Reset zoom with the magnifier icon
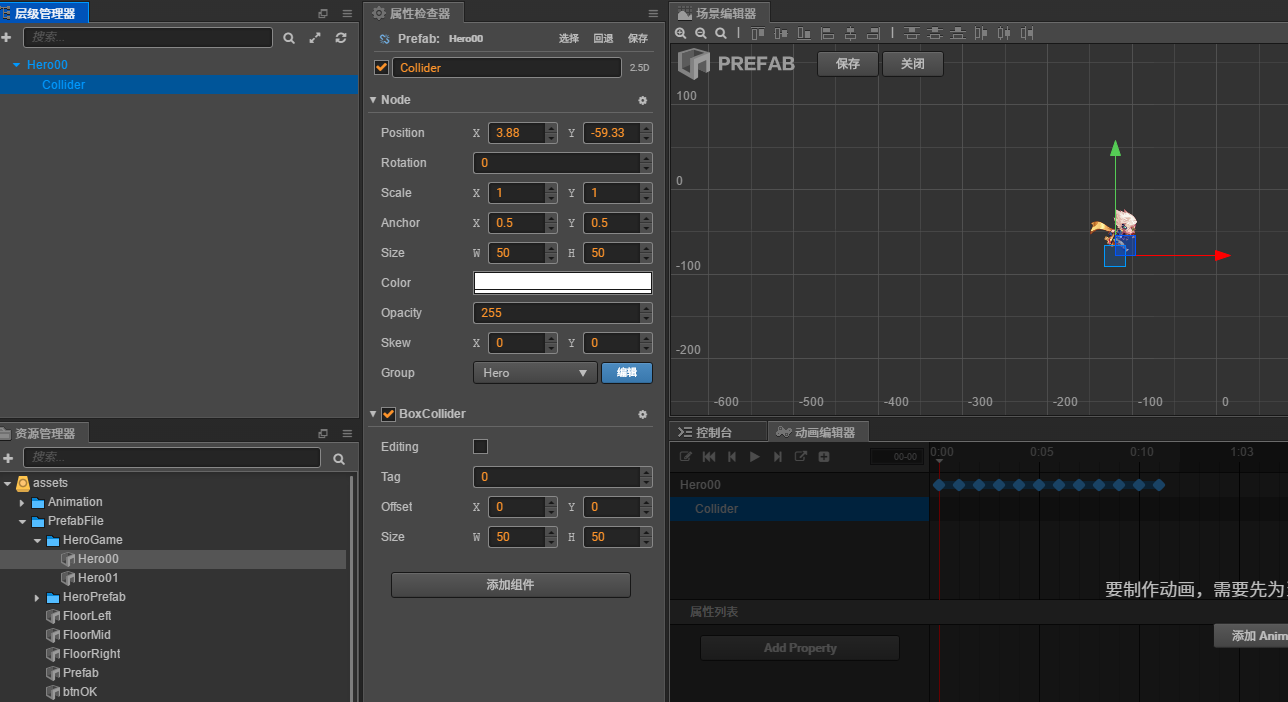 pyautogui.click(x=720, y=33)
